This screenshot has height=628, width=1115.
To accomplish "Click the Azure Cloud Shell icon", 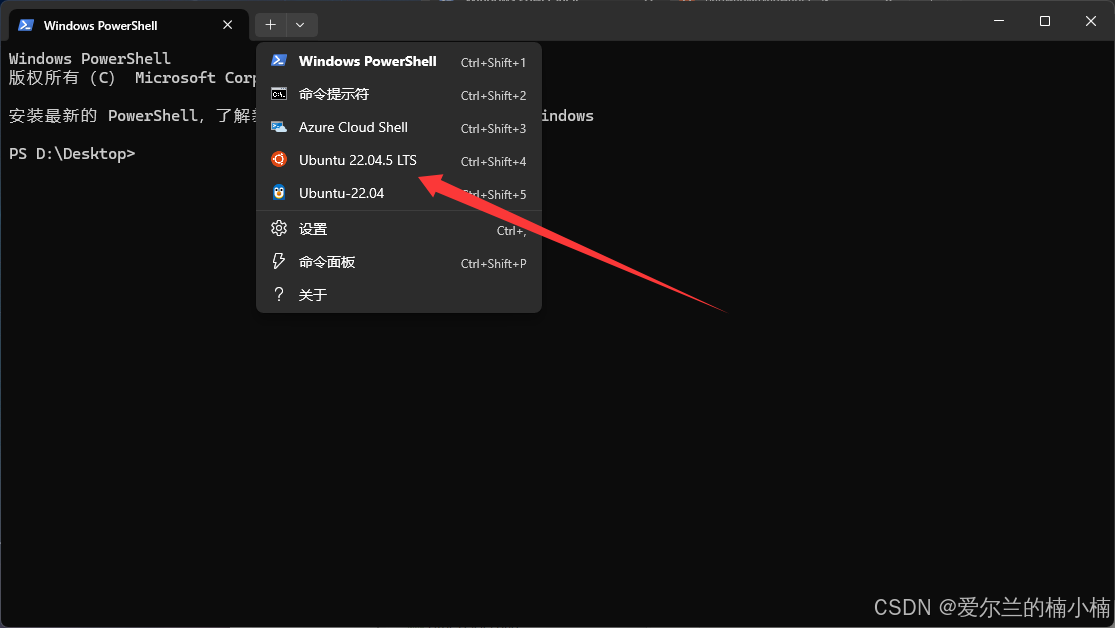I will 279,127.
